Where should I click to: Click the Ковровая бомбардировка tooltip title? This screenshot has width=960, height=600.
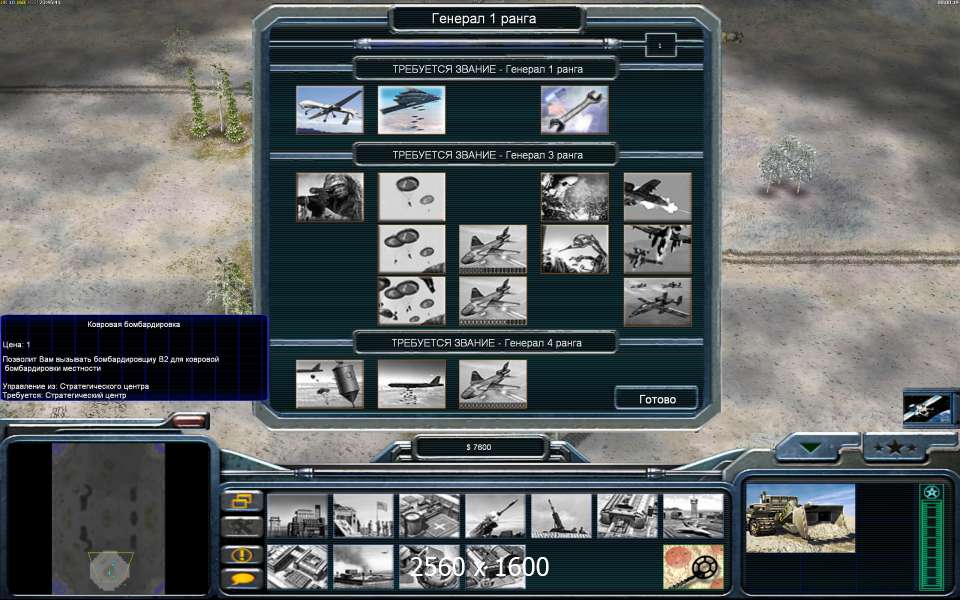tap(133, 324)
